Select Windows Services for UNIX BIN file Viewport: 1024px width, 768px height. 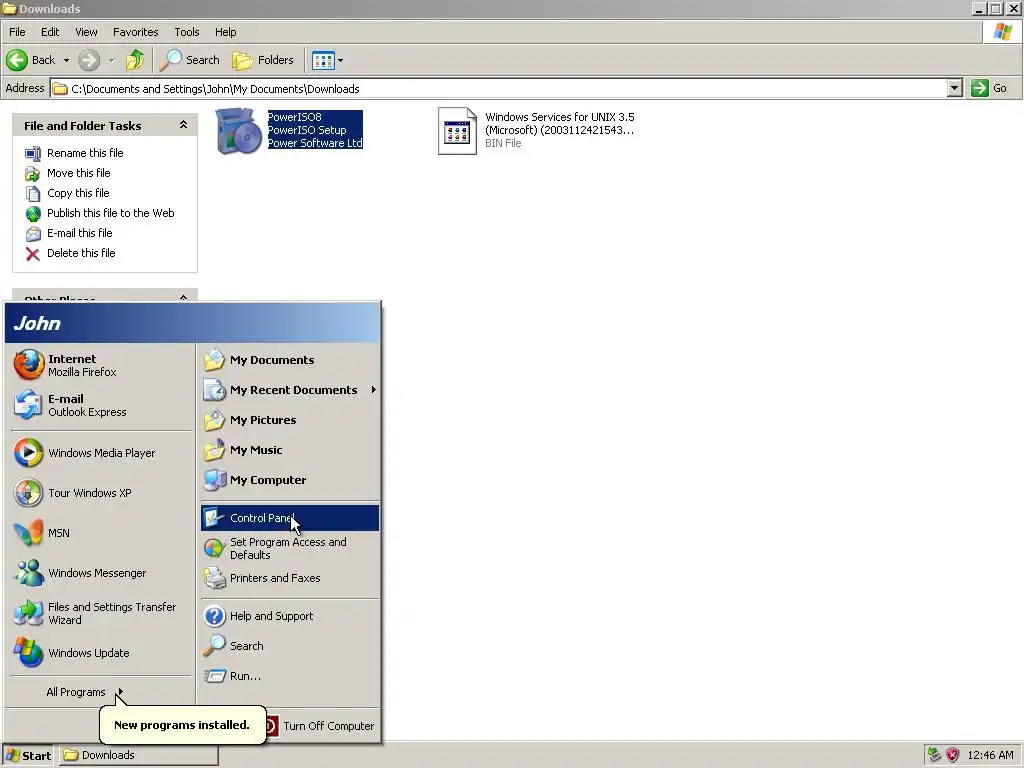pyautogui.click(x=536, y=130)
